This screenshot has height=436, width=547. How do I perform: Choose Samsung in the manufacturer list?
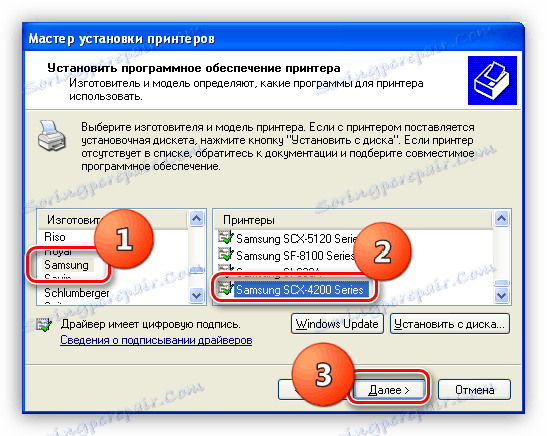pos(66,265)
